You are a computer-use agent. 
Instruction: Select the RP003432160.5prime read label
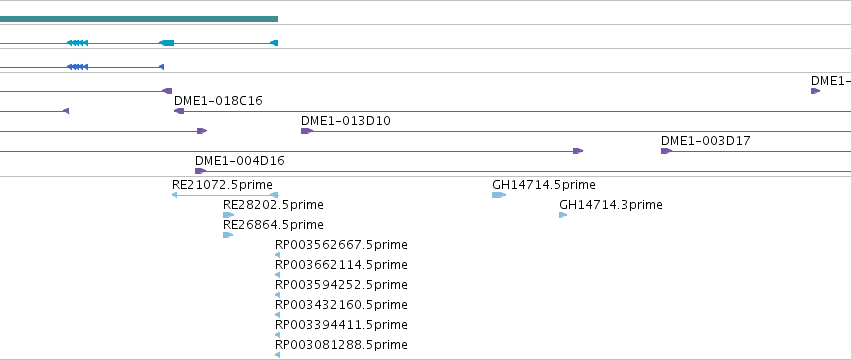[341, 305]
